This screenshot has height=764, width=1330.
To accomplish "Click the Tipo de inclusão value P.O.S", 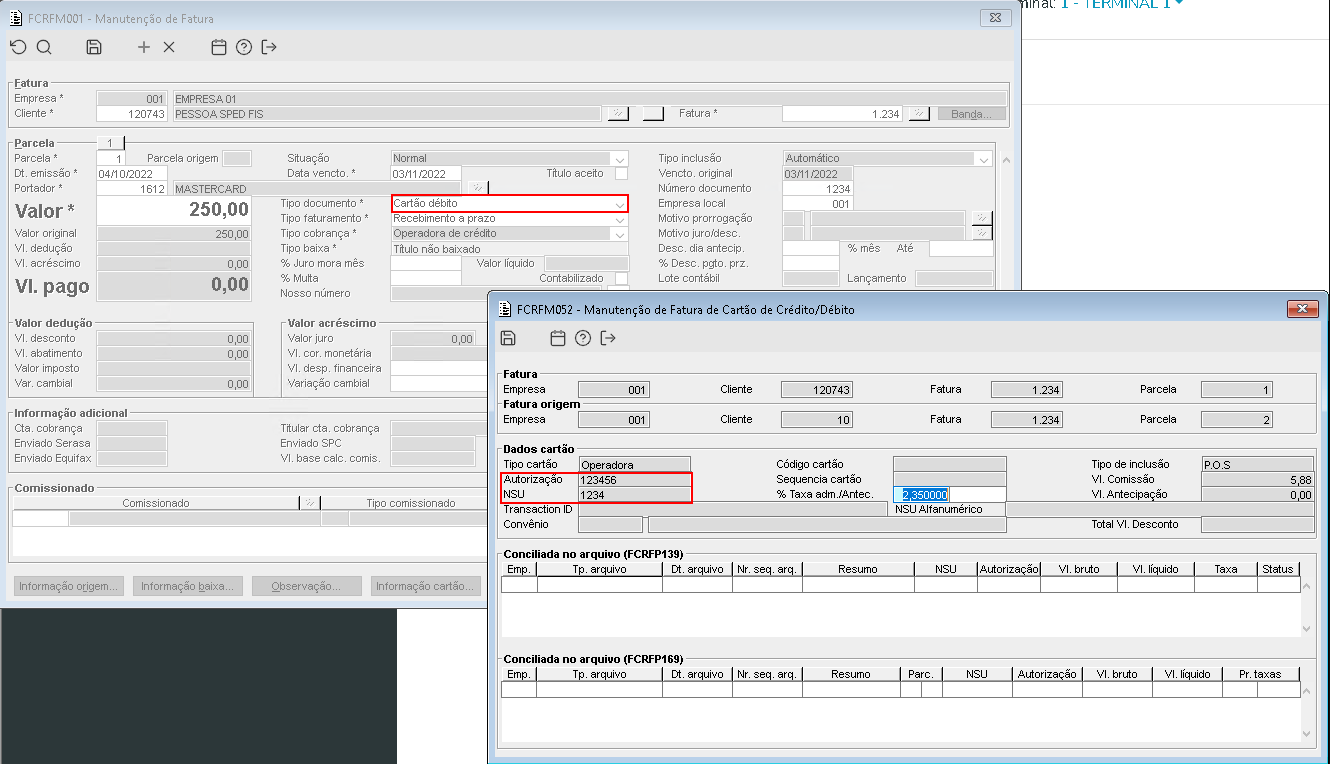I will click(1258, 464).
